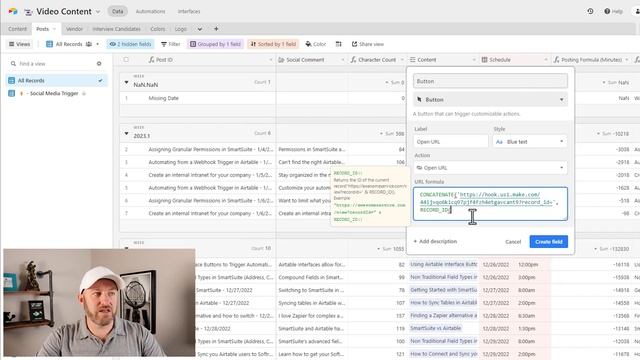The width and height of the screenshot is (640, 360).
Task: Click Add description link
Action: [435, 242]
